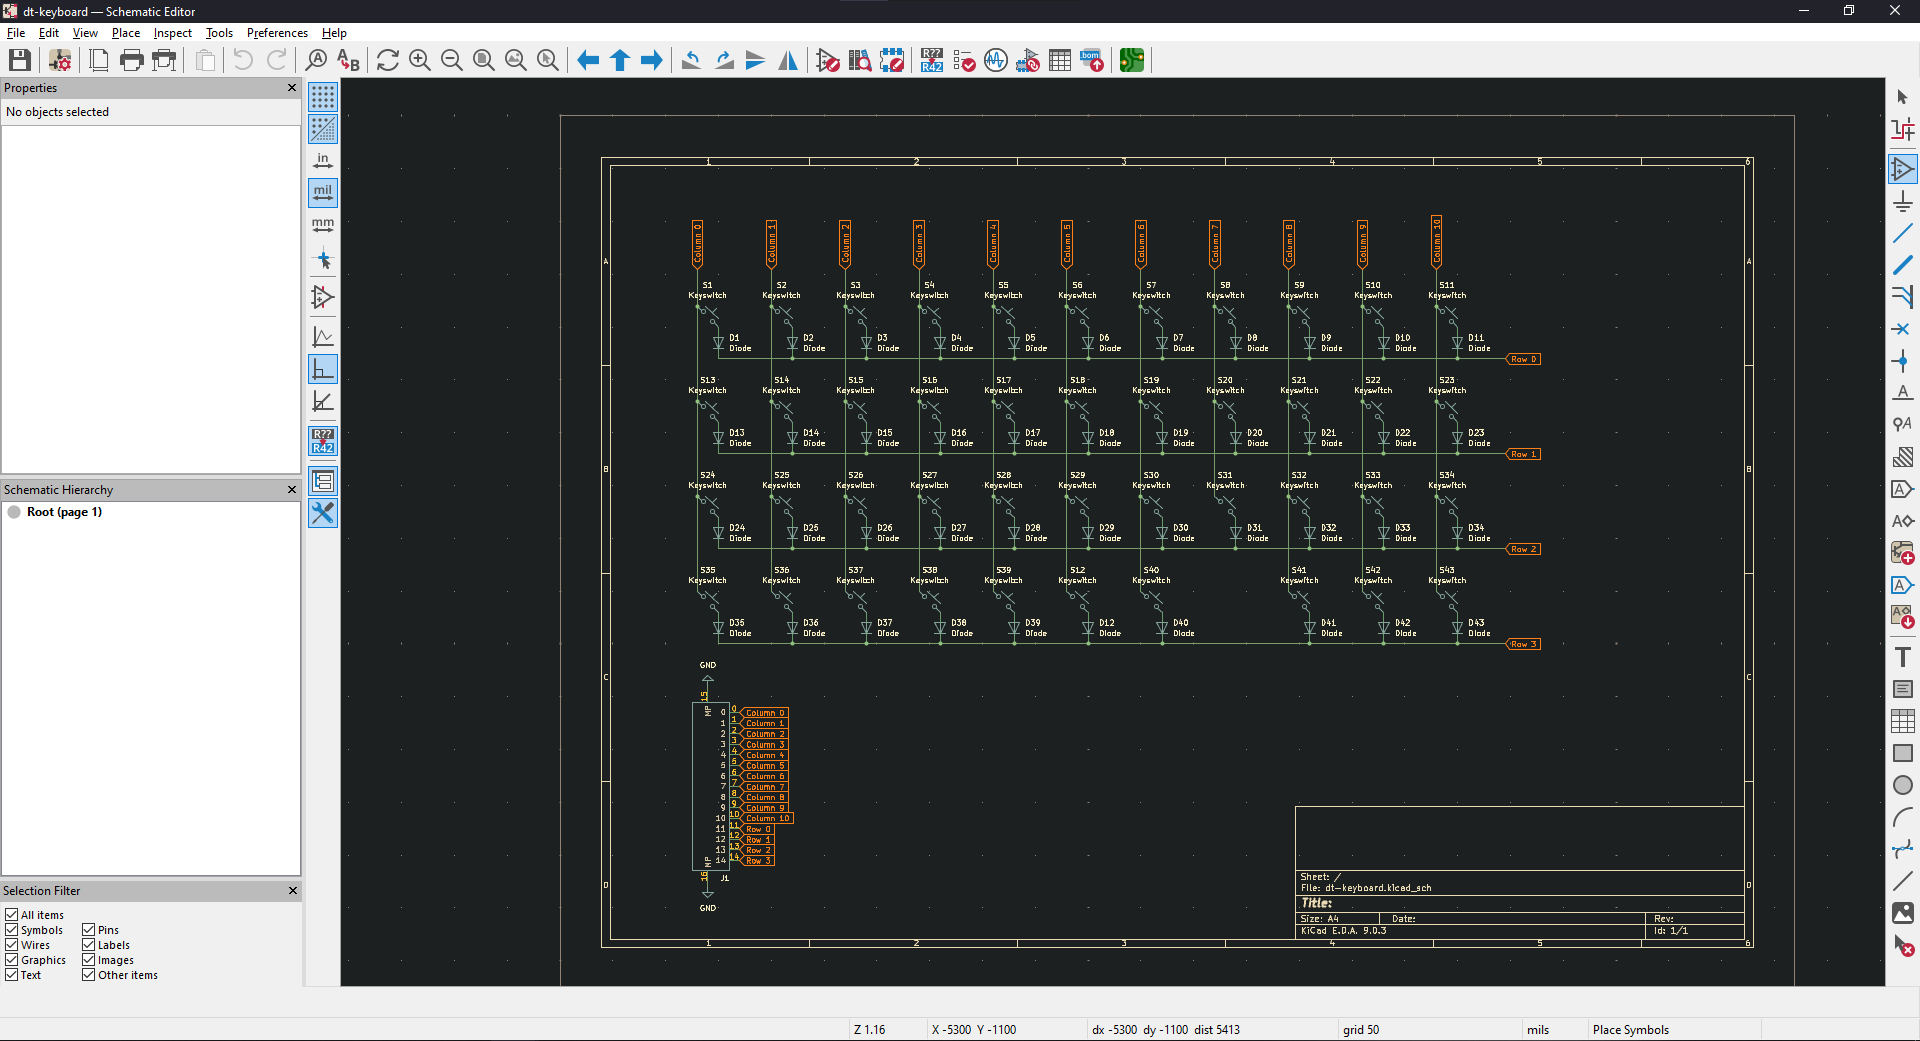
Task: Close the Selection Filter panel
Action: point(293,891)
